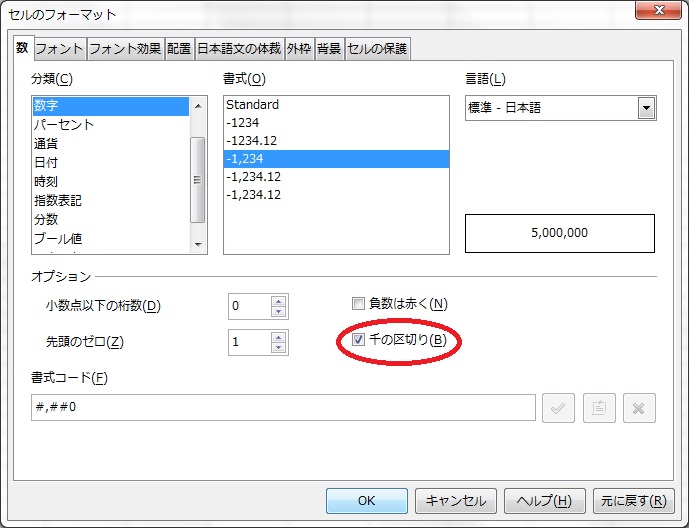Click the format code accept checkmark icon
The image size is (689, 528).
(558, 408)
